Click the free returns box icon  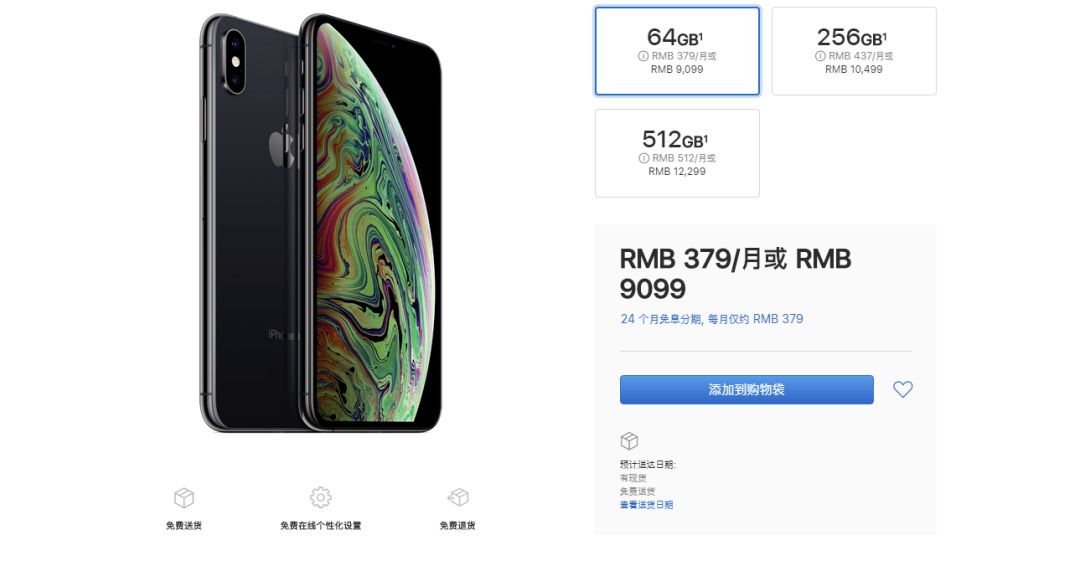point(458,497)
